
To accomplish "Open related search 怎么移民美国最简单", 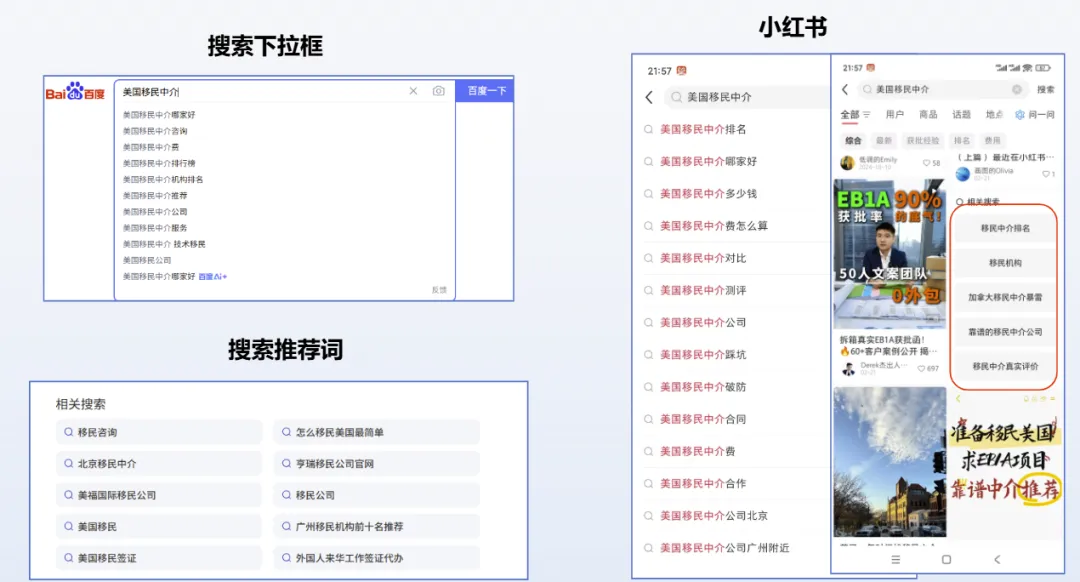I will pos(376,433).
